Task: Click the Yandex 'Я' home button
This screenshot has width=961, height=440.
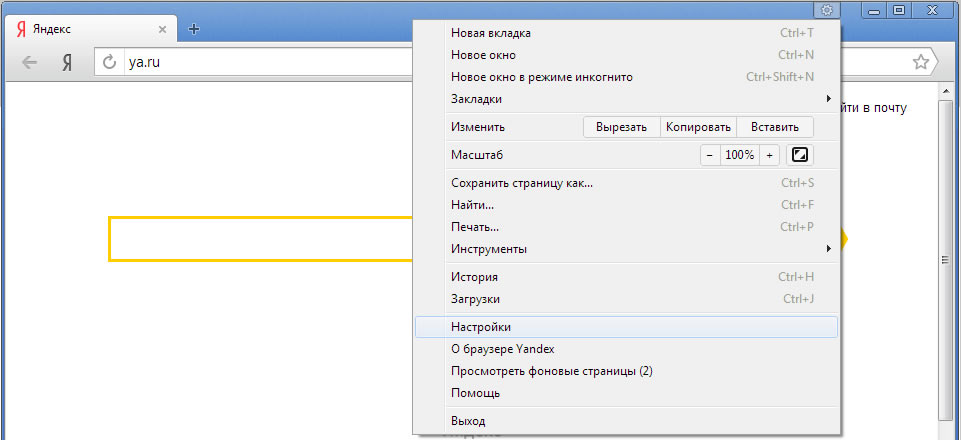Action: click(x=67, y=62)
